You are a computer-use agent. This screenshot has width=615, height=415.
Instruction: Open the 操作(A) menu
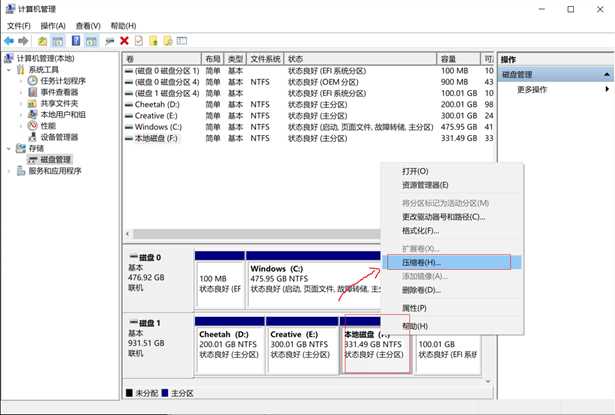tap(53, 26)
